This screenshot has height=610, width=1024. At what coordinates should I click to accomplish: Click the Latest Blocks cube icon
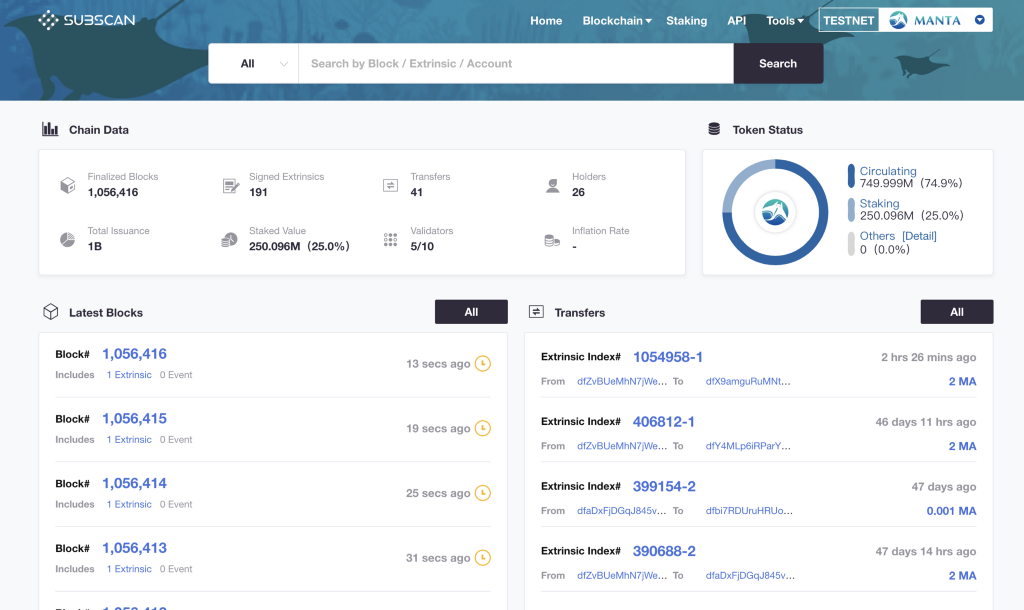[51, 312]
